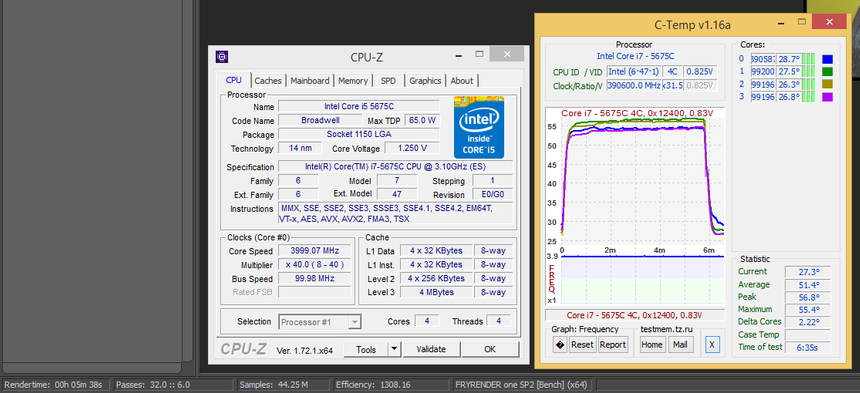Click core 2 temperature 26.3°
Image resolution: width=860 pixels, height=393 pixels.
point(789,84)
